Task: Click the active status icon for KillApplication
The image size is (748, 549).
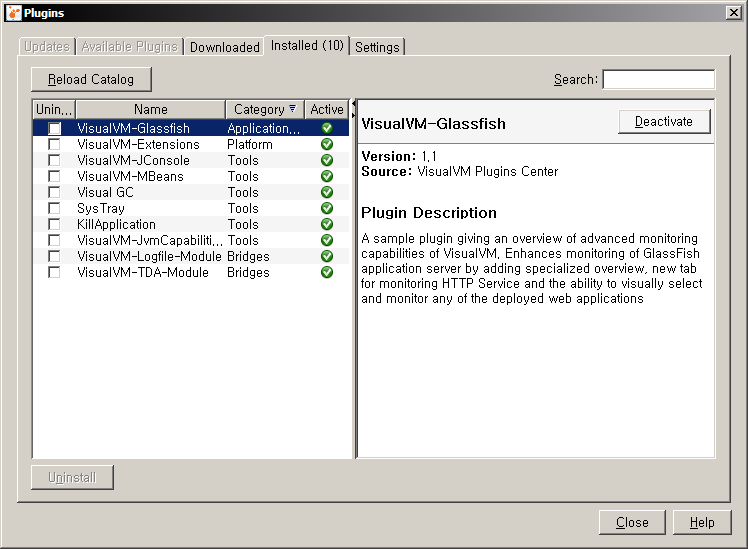Action: 327,224
